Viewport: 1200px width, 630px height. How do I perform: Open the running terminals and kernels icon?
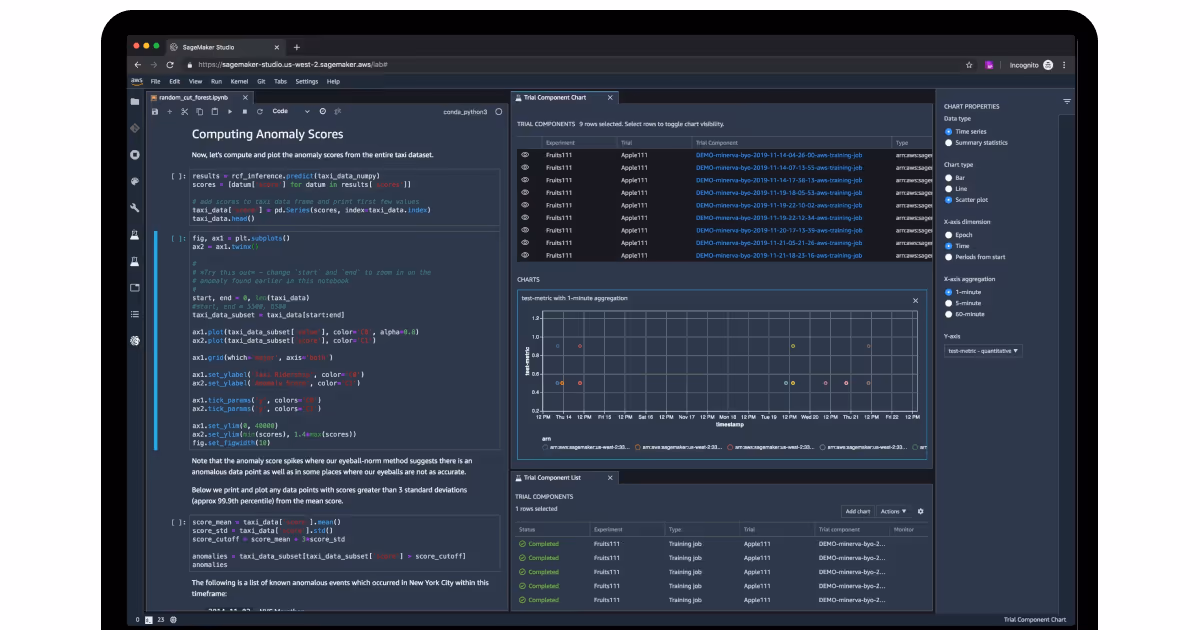134,155
